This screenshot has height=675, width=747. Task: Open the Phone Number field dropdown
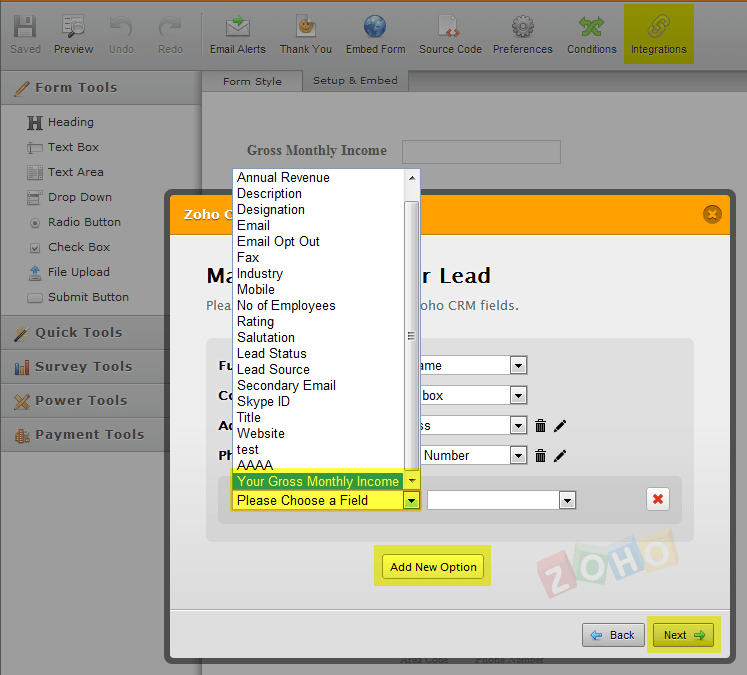pyautogui.click(x=518, y=456)
